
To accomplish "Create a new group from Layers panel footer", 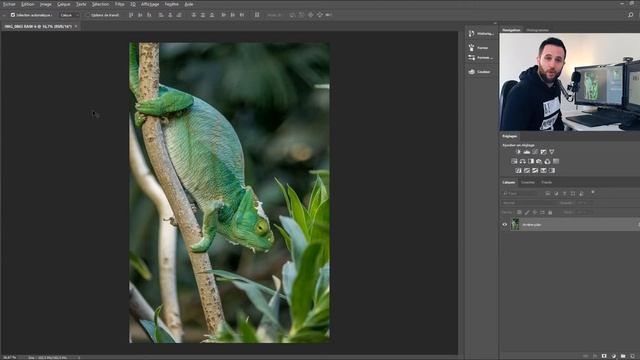I will pos(623,356).
